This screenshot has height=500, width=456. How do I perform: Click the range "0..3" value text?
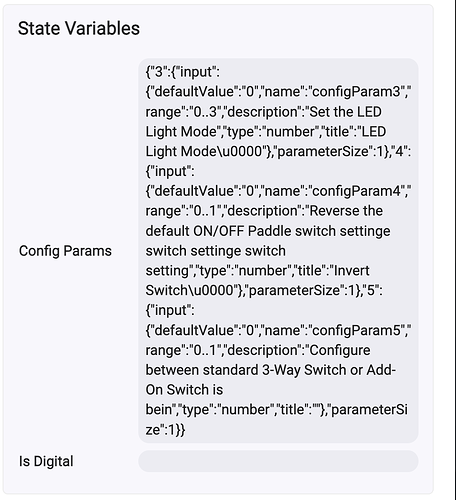[206, 112]
